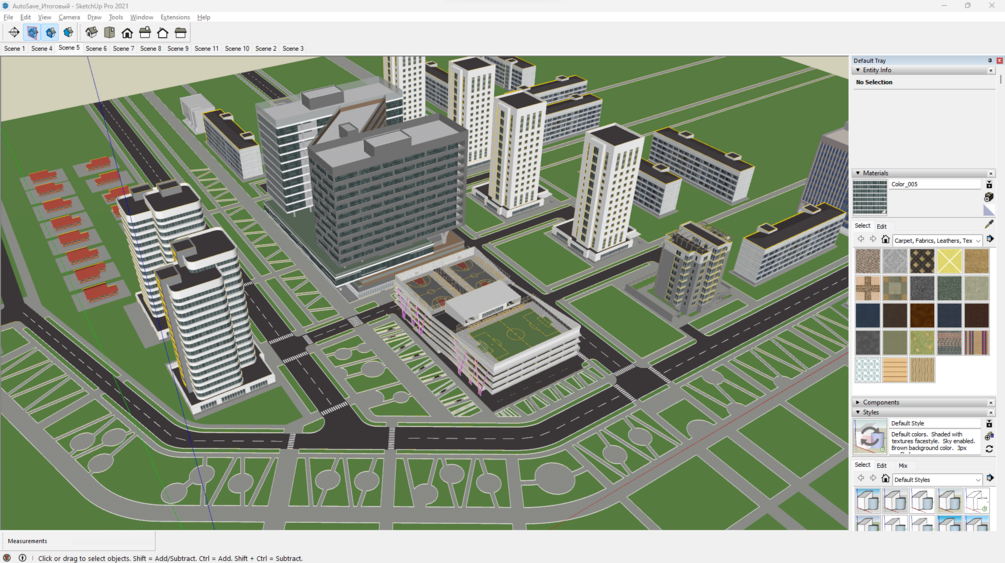Click Create New Style icon

pyautogui.click(x=989, y=437)
